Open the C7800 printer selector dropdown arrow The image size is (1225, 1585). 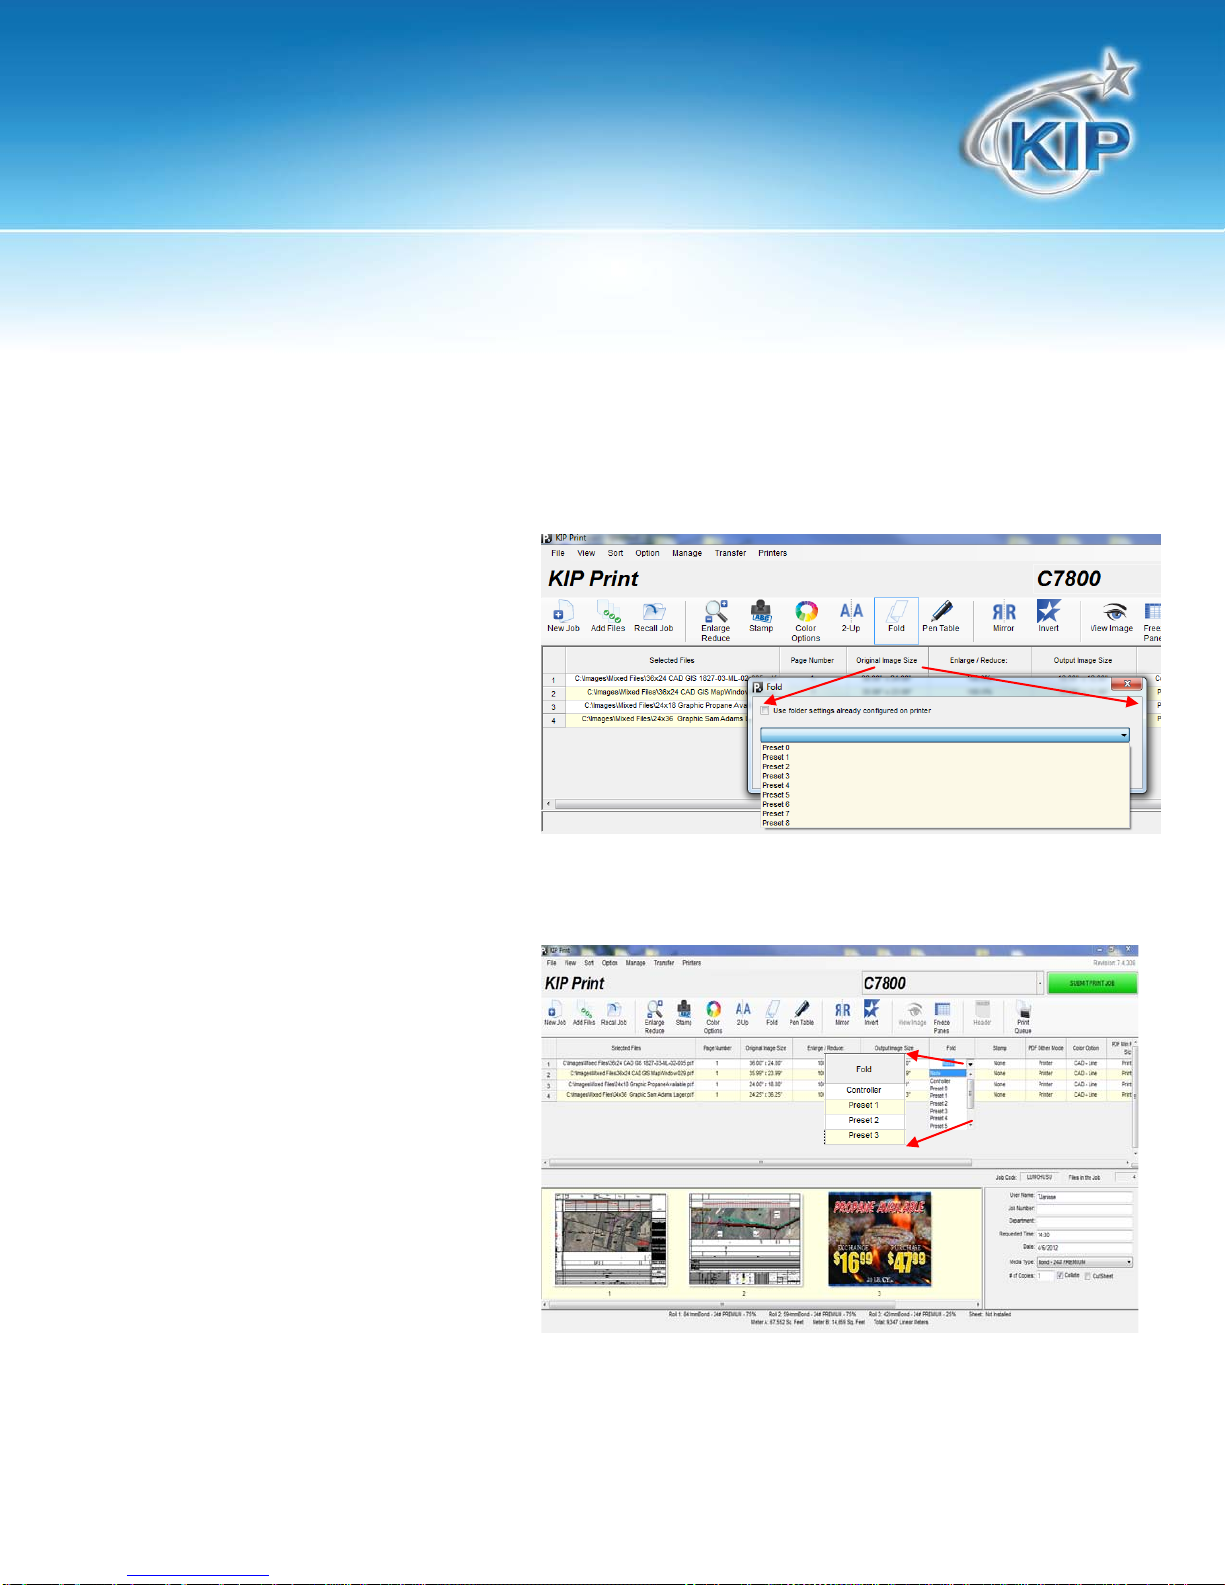[x=1040, y=984]
